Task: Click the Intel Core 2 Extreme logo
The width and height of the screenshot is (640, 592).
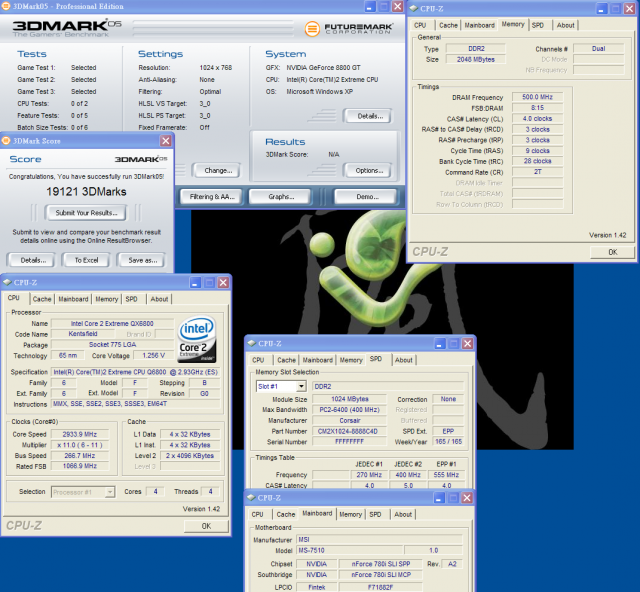Action: pyautogui.click(x=197, y=340)
